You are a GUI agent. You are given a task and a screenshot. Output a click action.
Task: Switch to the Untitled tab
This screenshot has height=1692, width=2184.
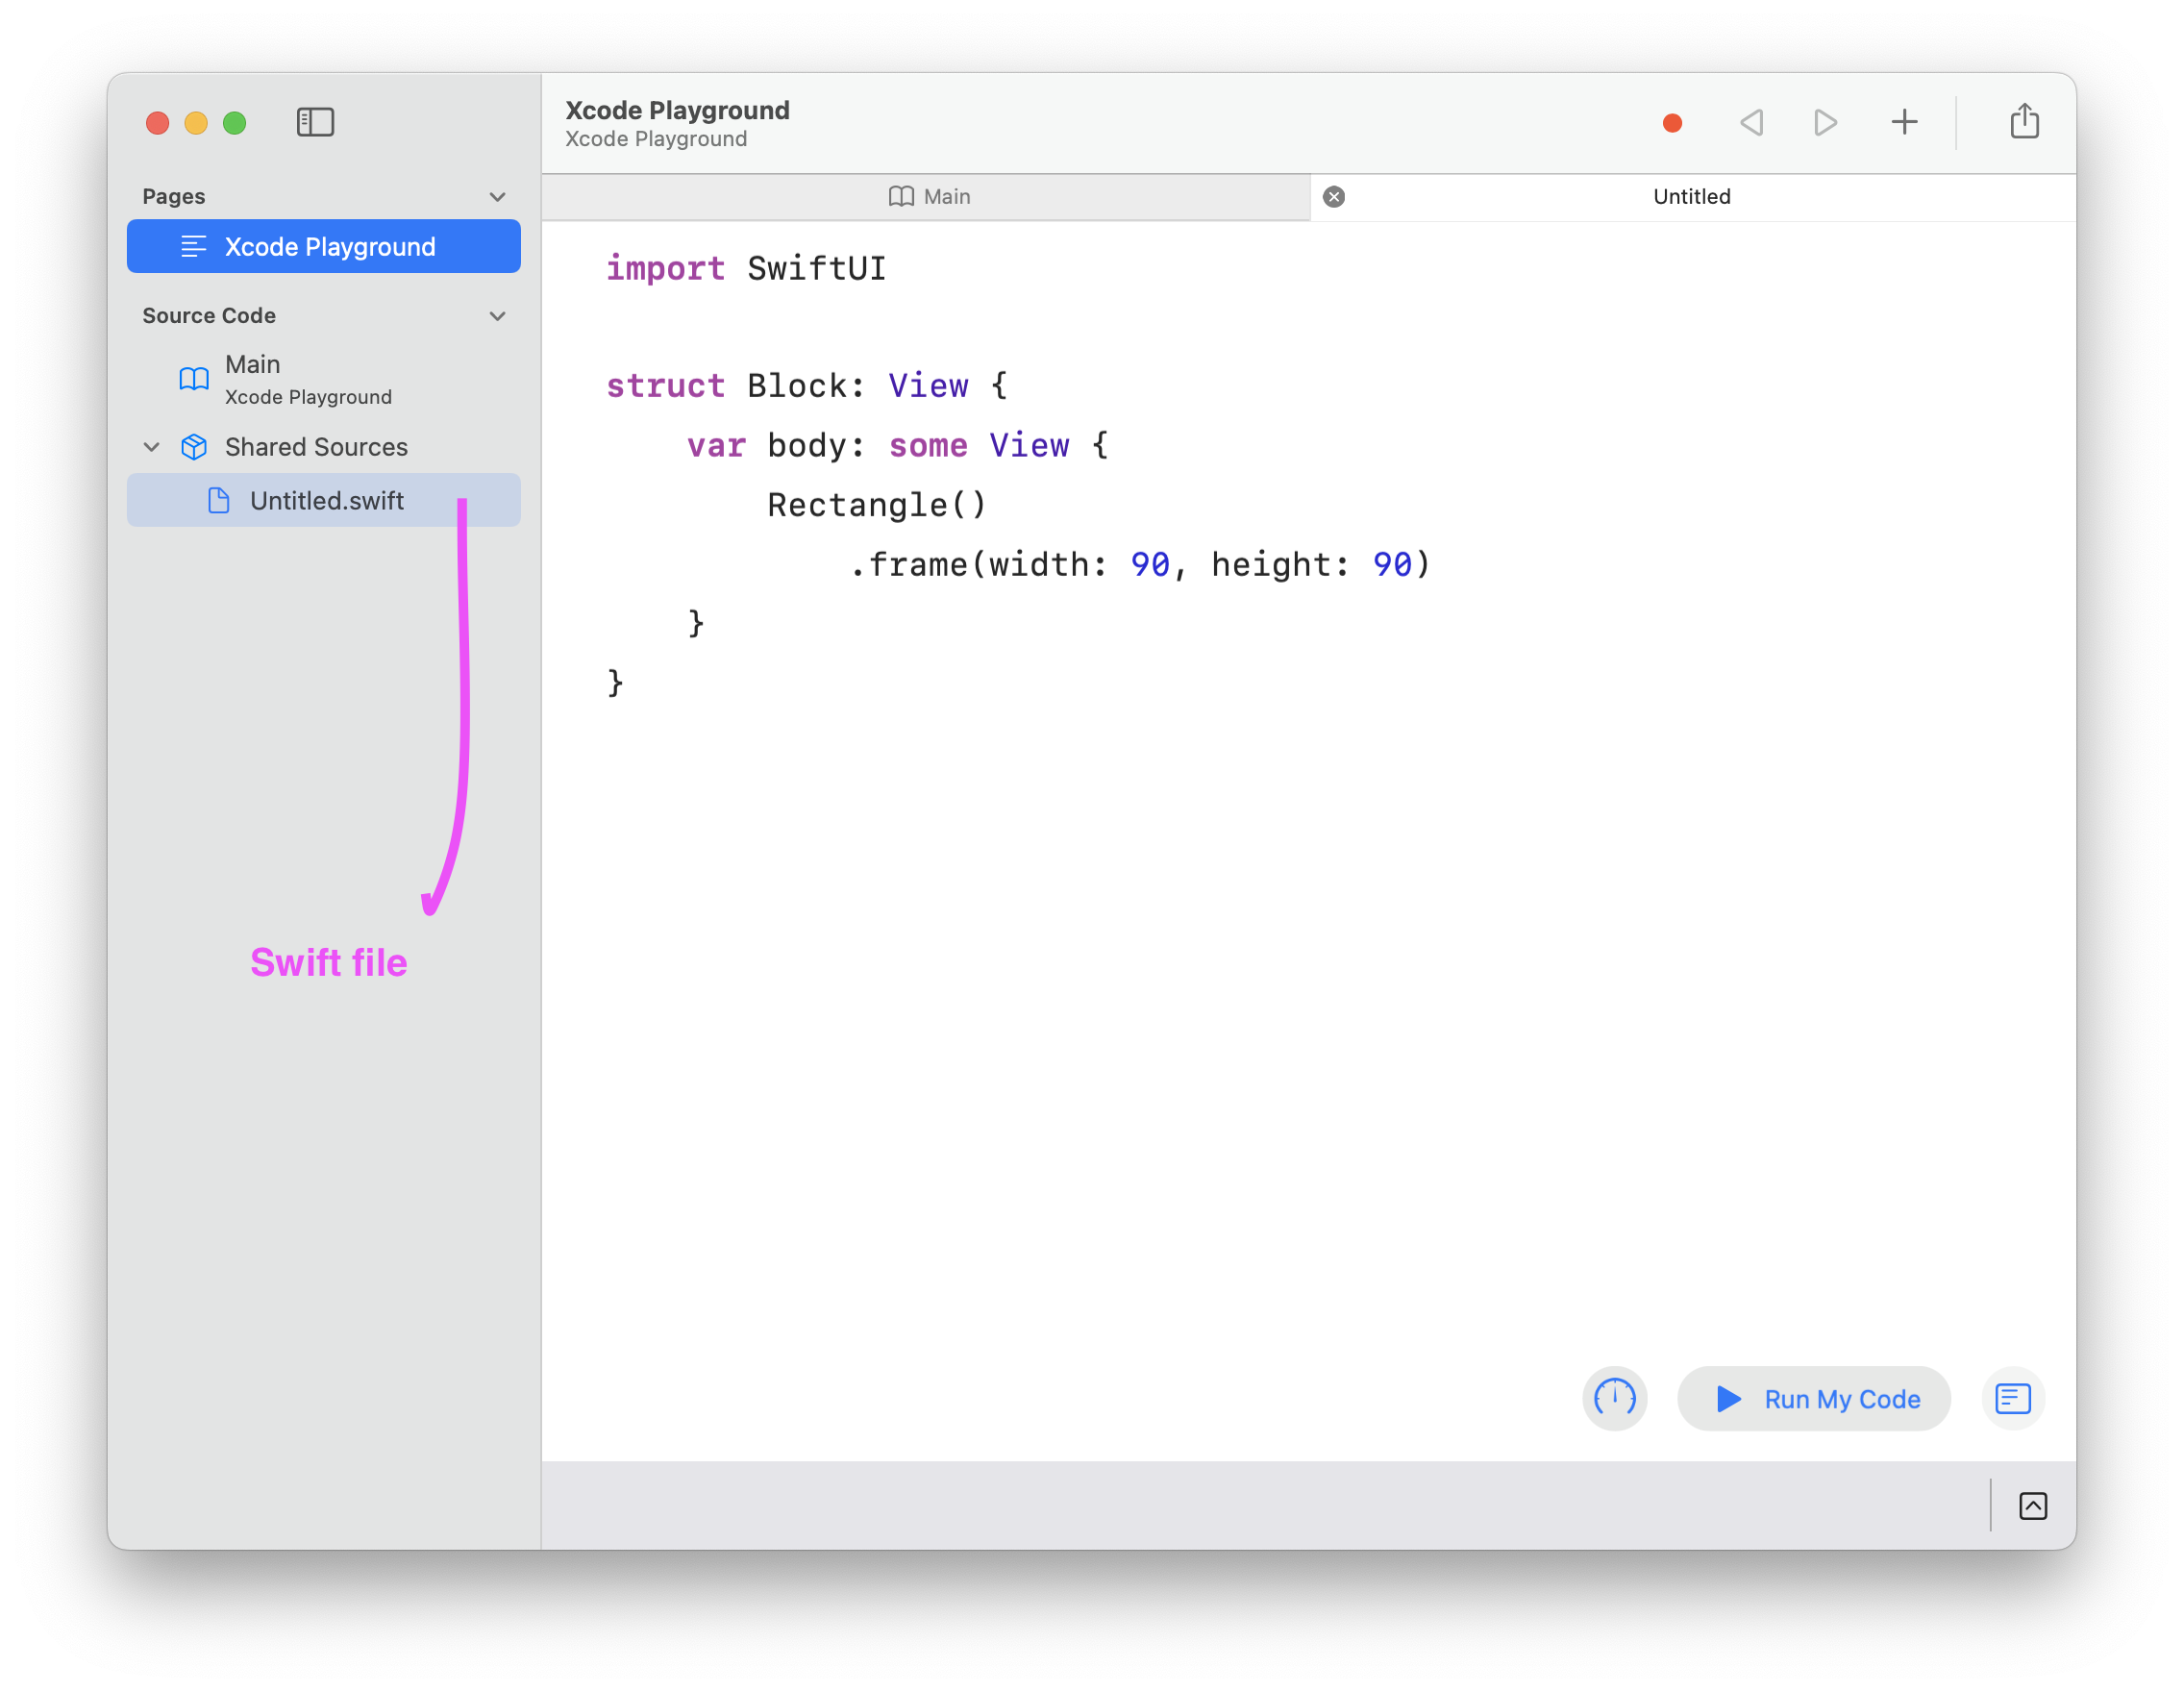[1692, 196]
